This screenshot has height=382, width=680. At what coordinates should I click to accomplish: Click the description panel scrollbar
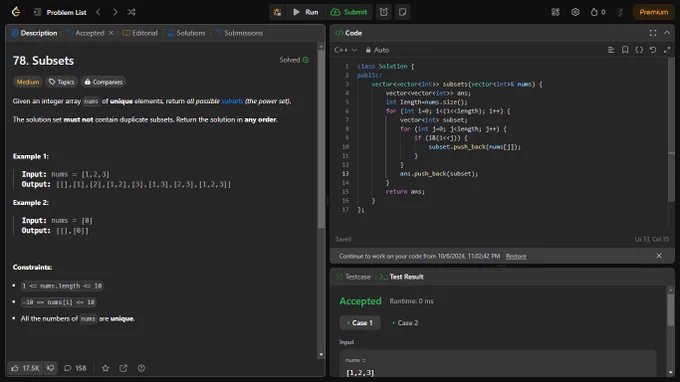(x=321, y=139)
